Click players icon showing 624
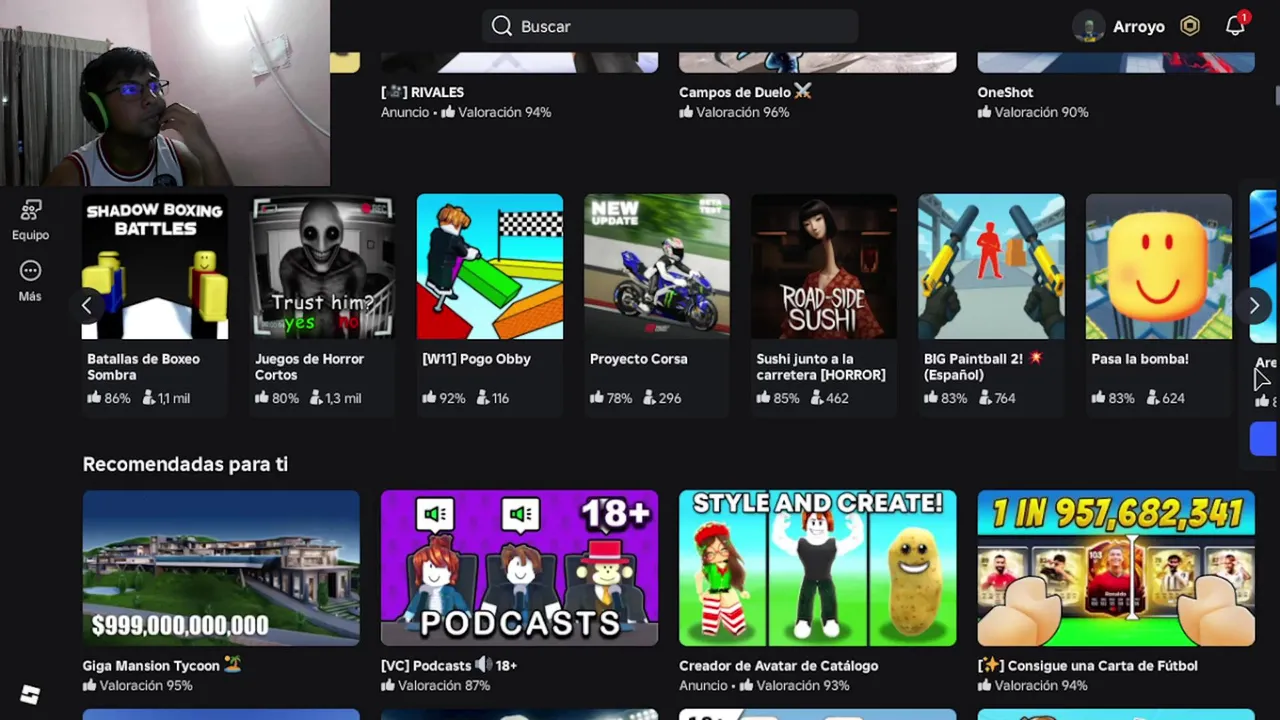 click(1152, 398)
